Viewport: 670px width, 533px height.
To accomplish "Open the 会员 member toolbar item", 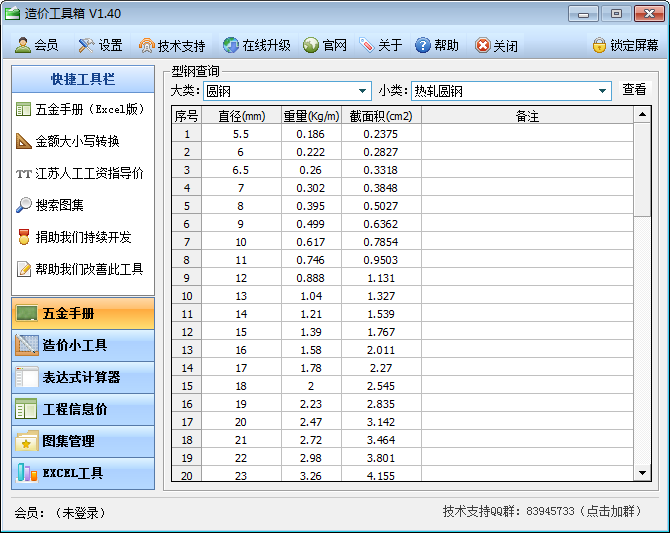I will (37, 45).
